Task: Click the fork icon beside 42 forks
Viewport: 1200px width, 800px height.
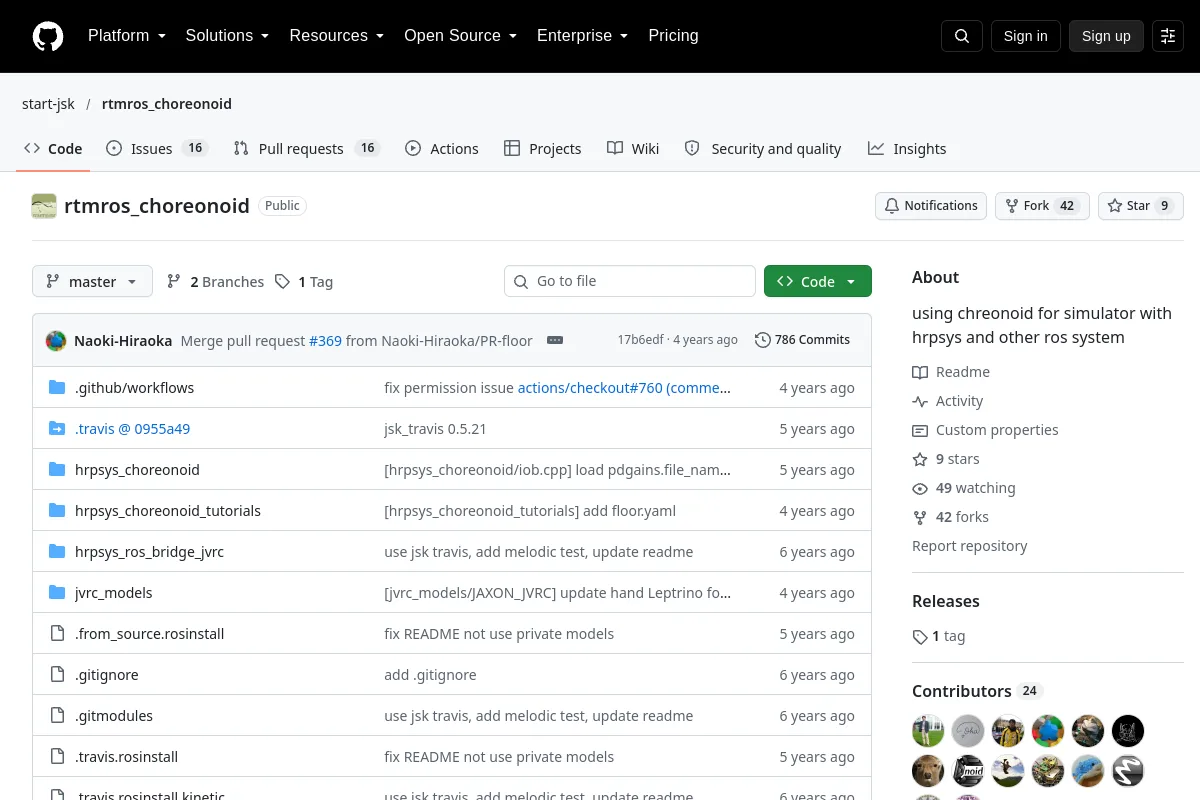Action: (x=920, y=517)
